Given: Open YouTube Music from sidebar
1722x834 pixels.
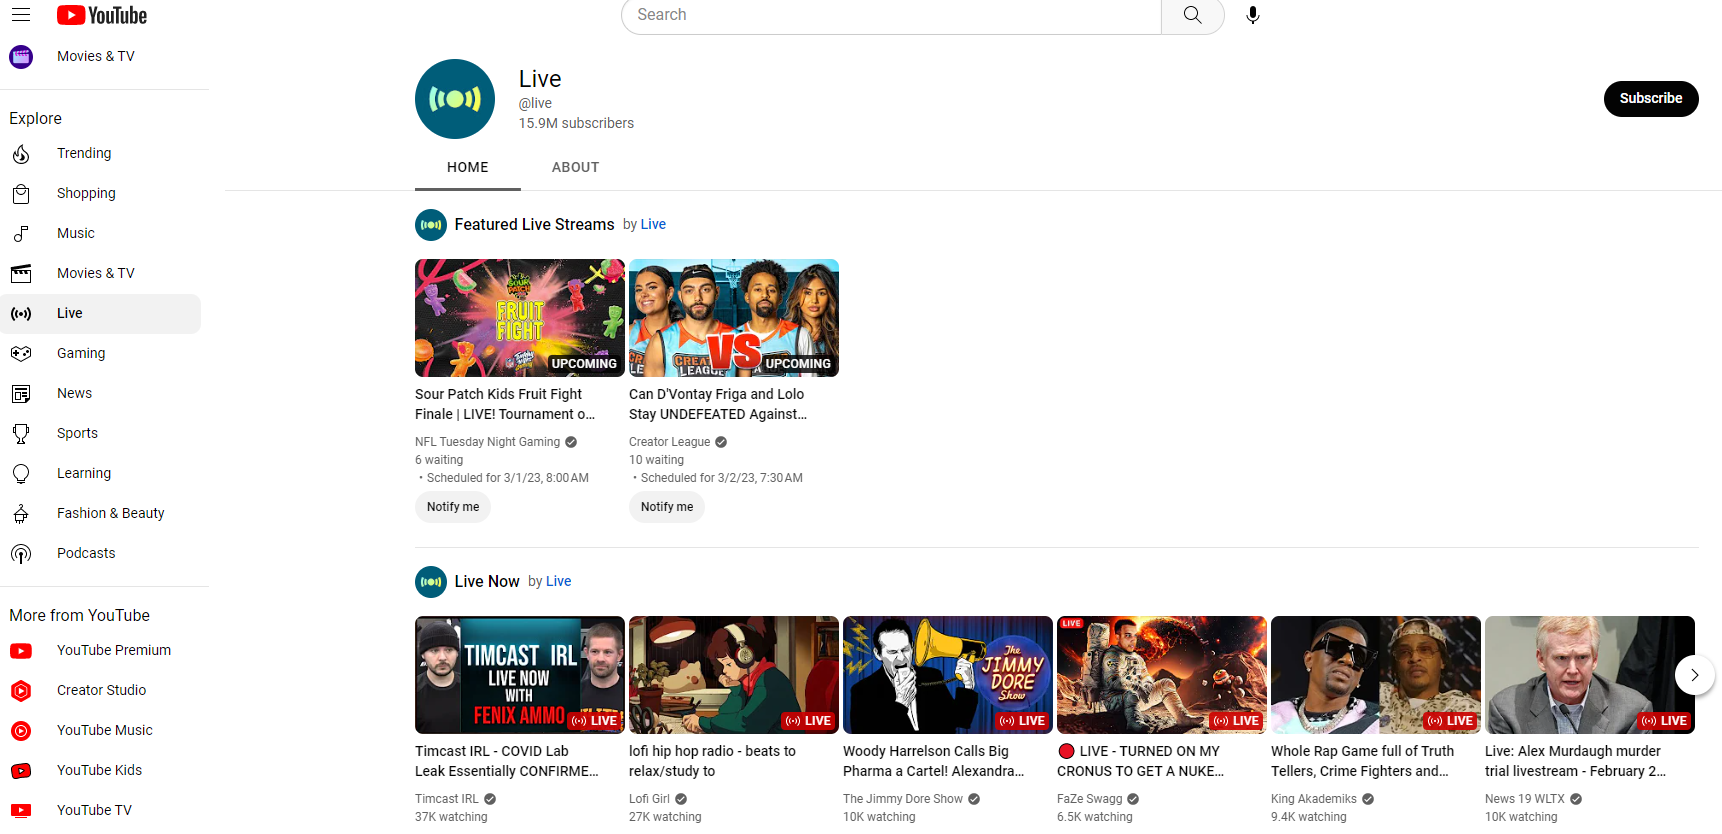Looking at the screenshot, I should click(104, 730).
